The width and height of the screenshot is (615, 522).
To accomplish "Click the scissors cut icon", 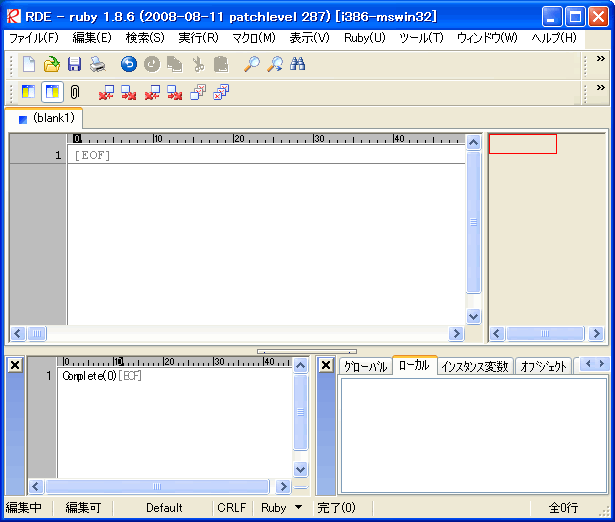I will point(198,64).
